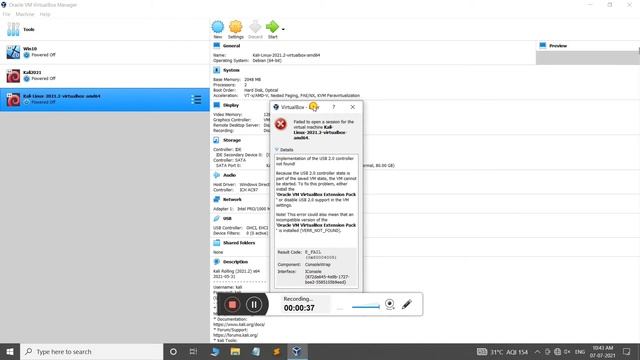
Task: Click the https://www.kali.org/docs/ text
Action: 239,324
